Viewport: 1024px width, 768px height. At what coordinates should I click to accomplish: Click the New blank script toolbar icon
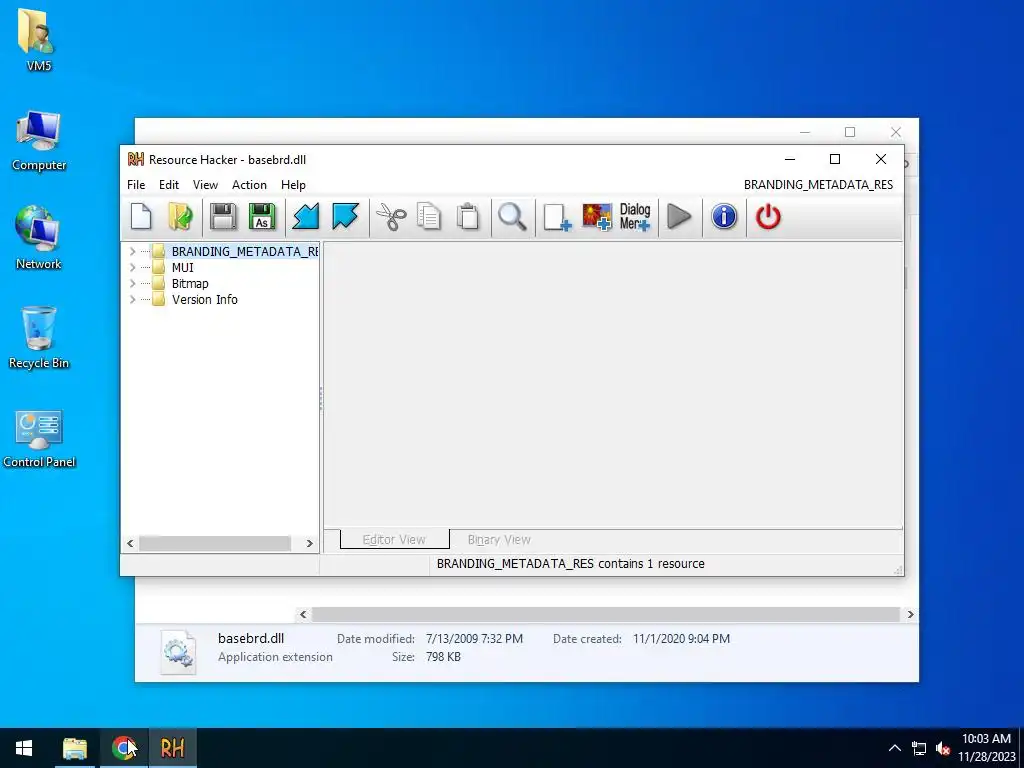point(141,217)
